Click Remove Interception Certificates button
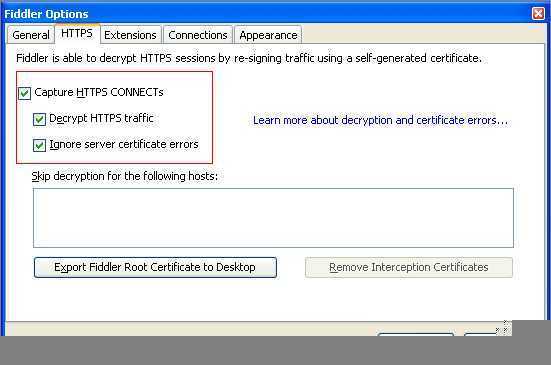This screenshot has width=551, height=365. coord(409,267)
